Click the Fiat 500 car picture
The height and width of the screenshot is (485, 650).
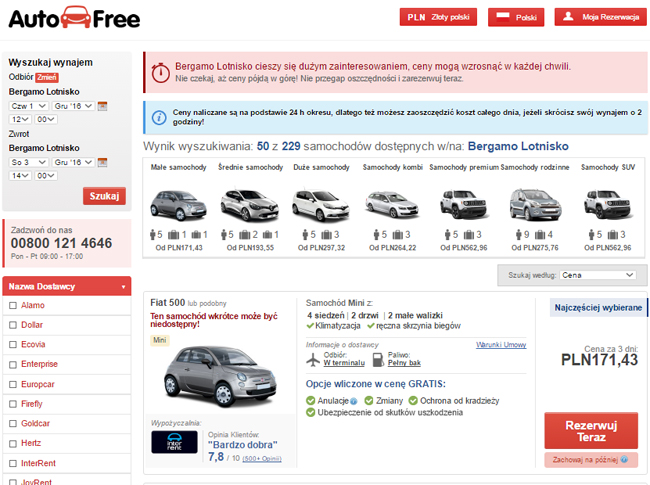(x=220, y=376)
